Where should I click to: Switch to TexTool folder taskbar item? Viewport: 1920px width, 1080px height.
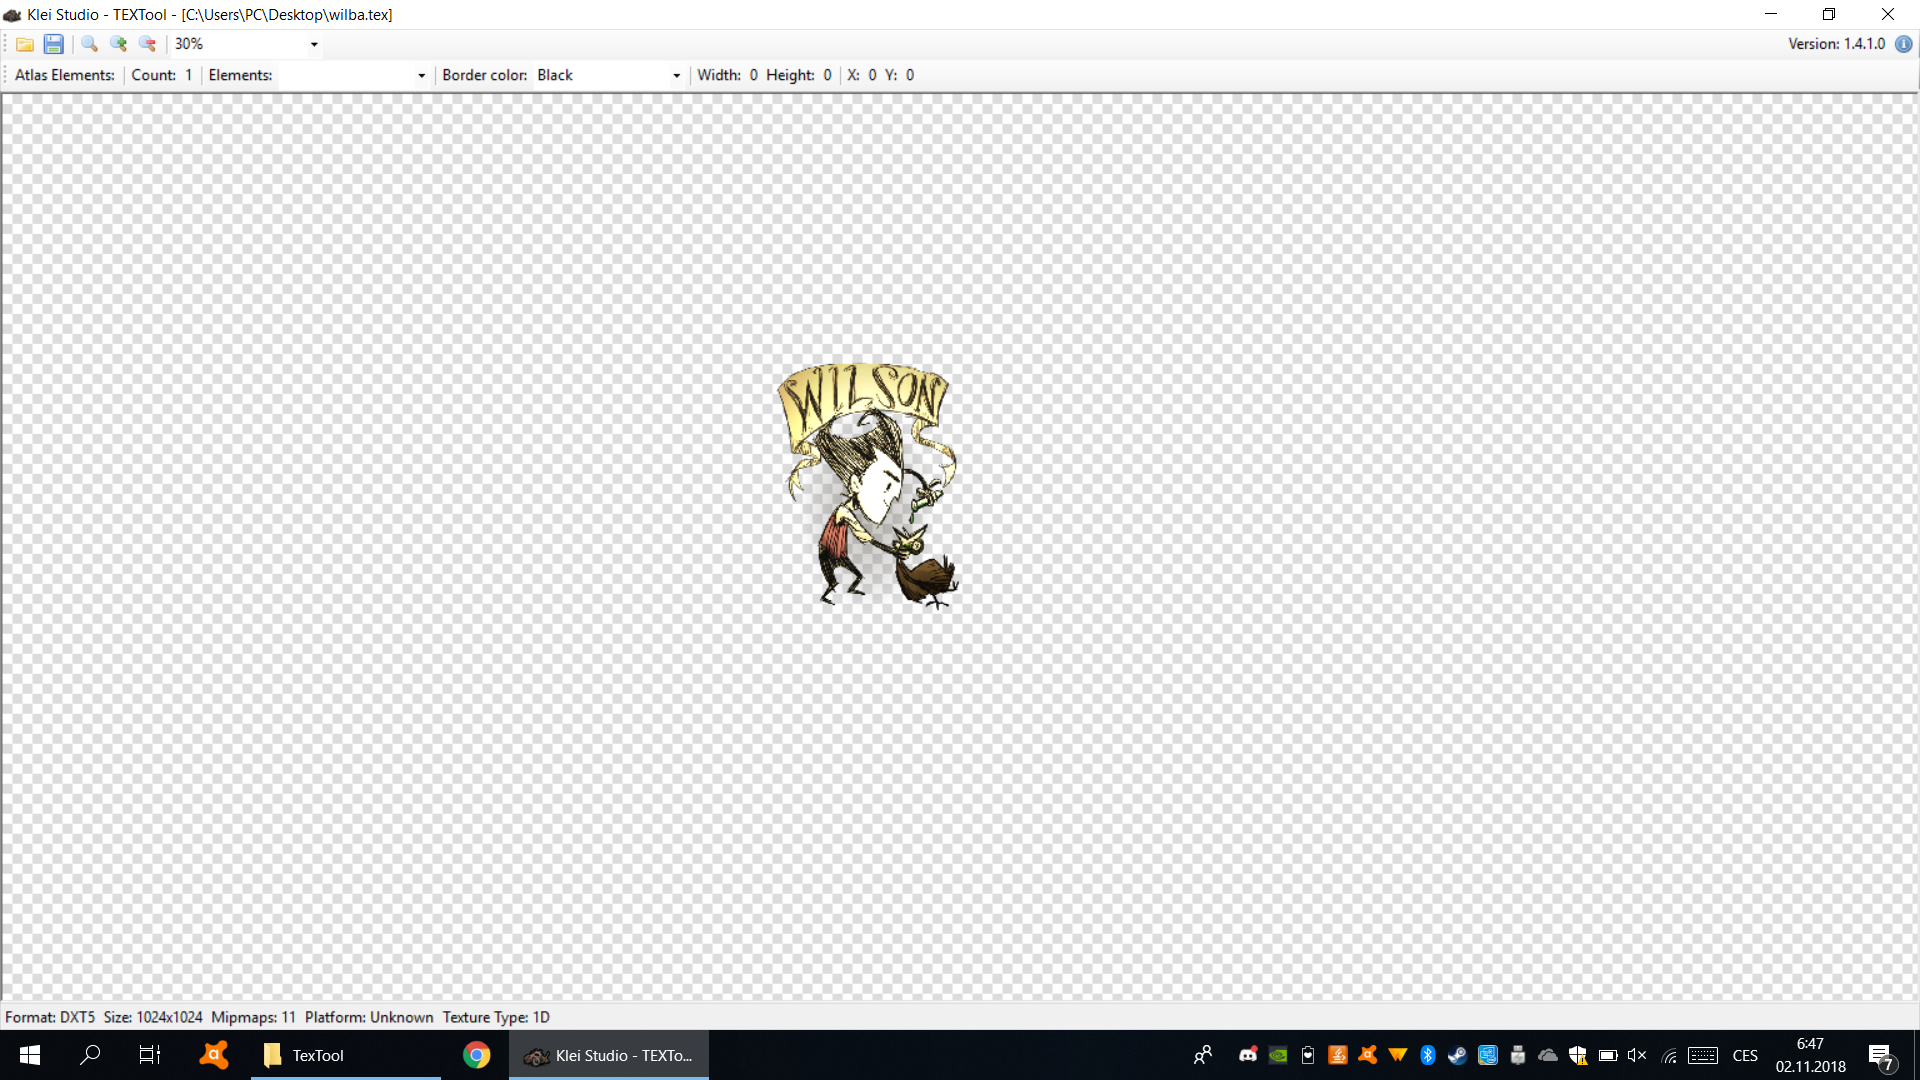[318, 1055]
